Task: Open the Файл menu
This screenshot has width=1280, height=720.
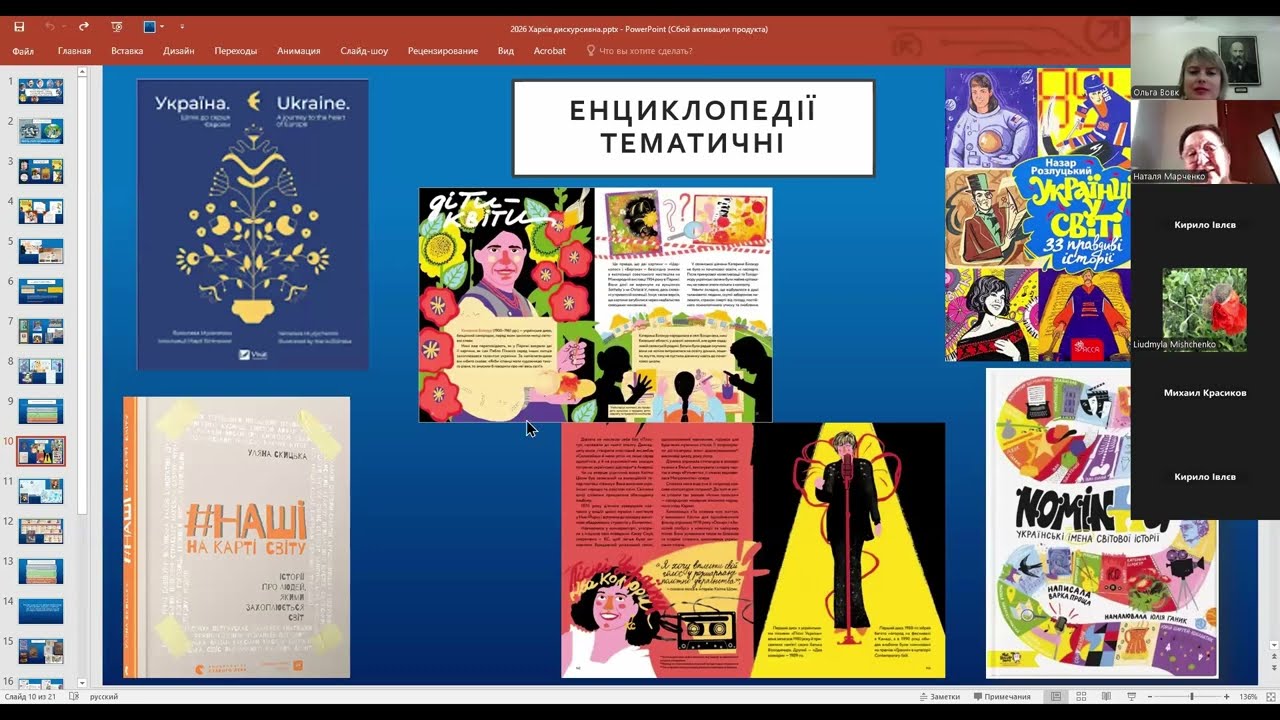Action: (x=23, y=51)
